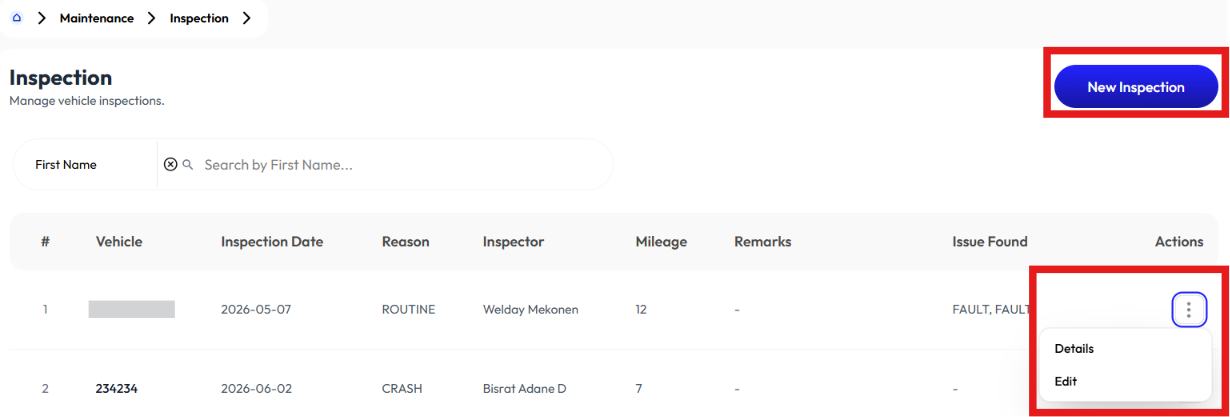The image size is (1230, 417).
Task: Select vehicle 234234 in the second row
Action: (x=116, y=388)
